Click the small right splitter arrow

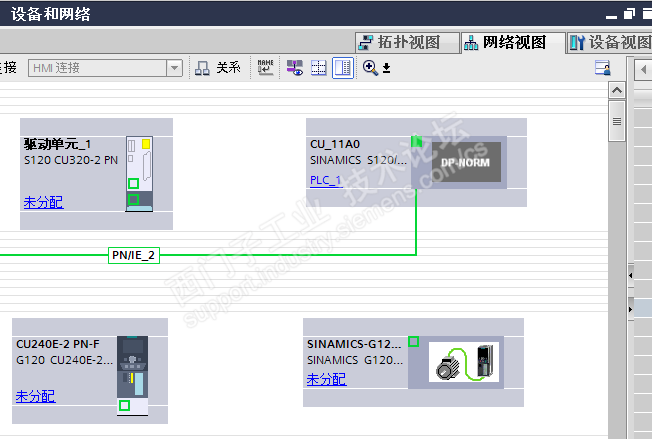pos(631,309)
